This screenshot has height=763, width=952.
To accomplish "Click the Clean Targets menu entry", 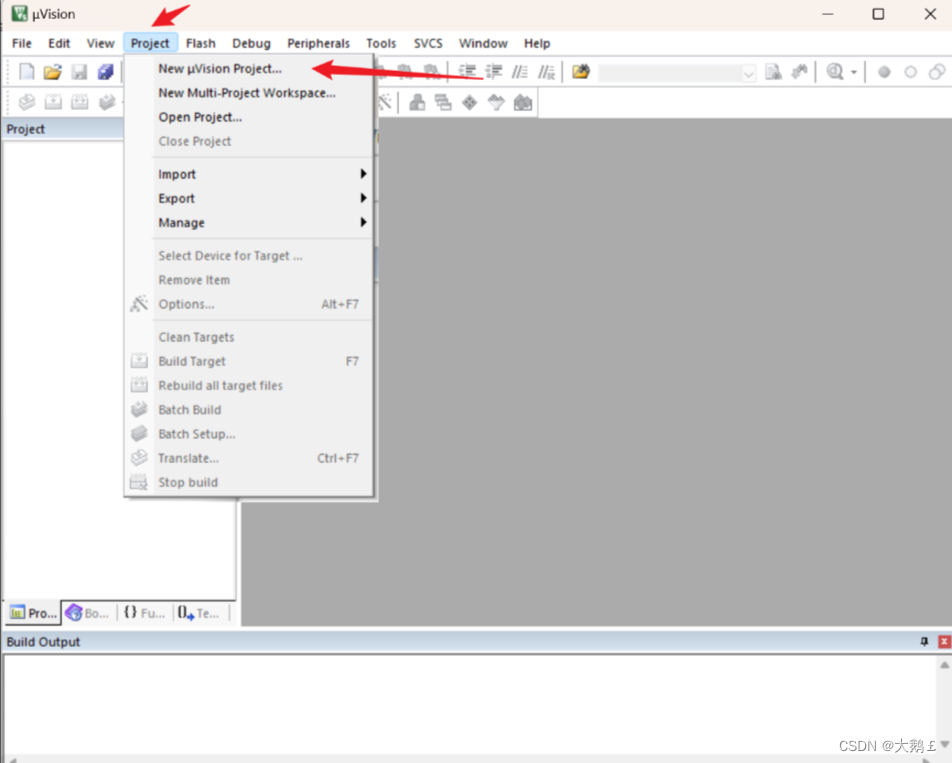I will (249, 337).
